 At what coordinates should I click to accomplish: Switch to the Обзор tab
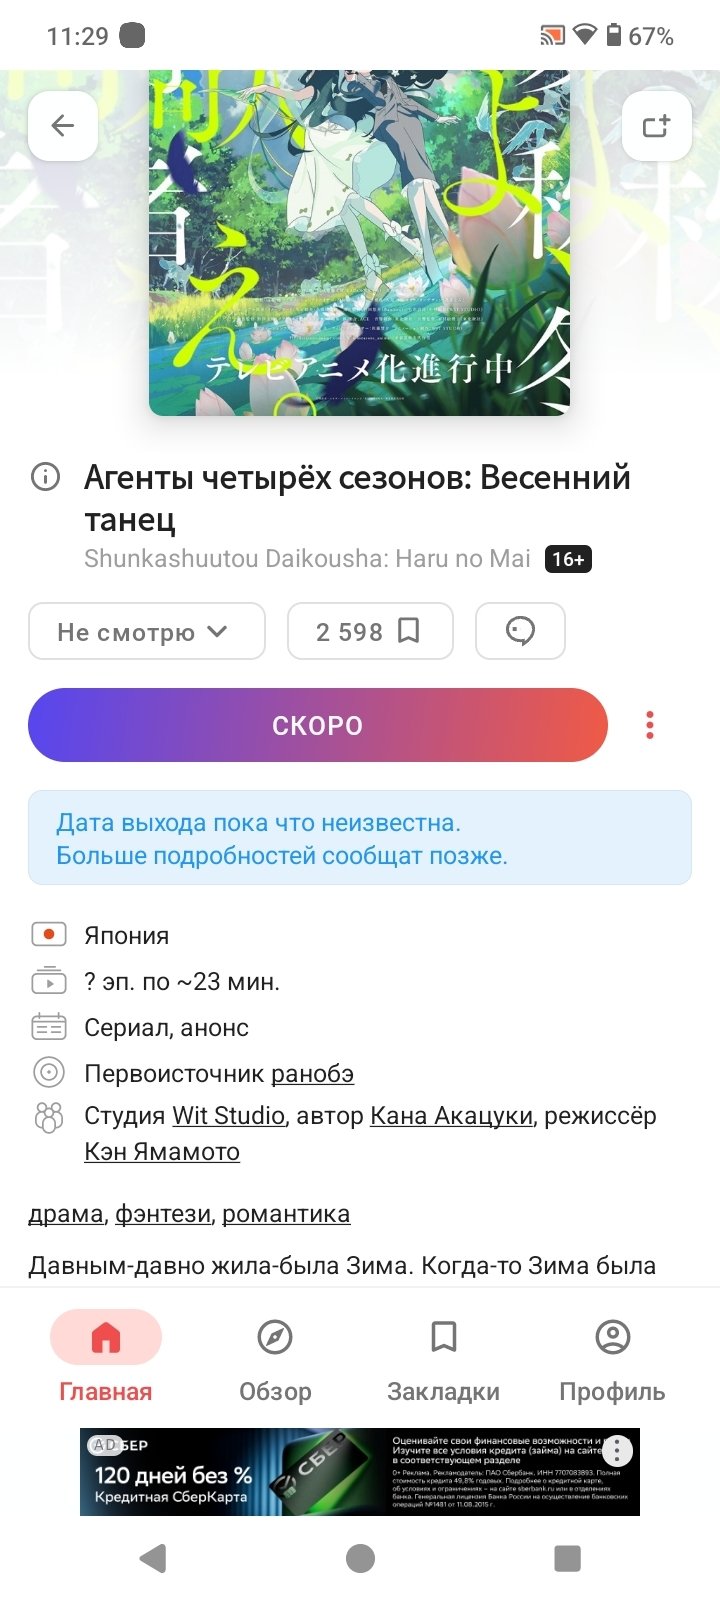coord(275,1357)
